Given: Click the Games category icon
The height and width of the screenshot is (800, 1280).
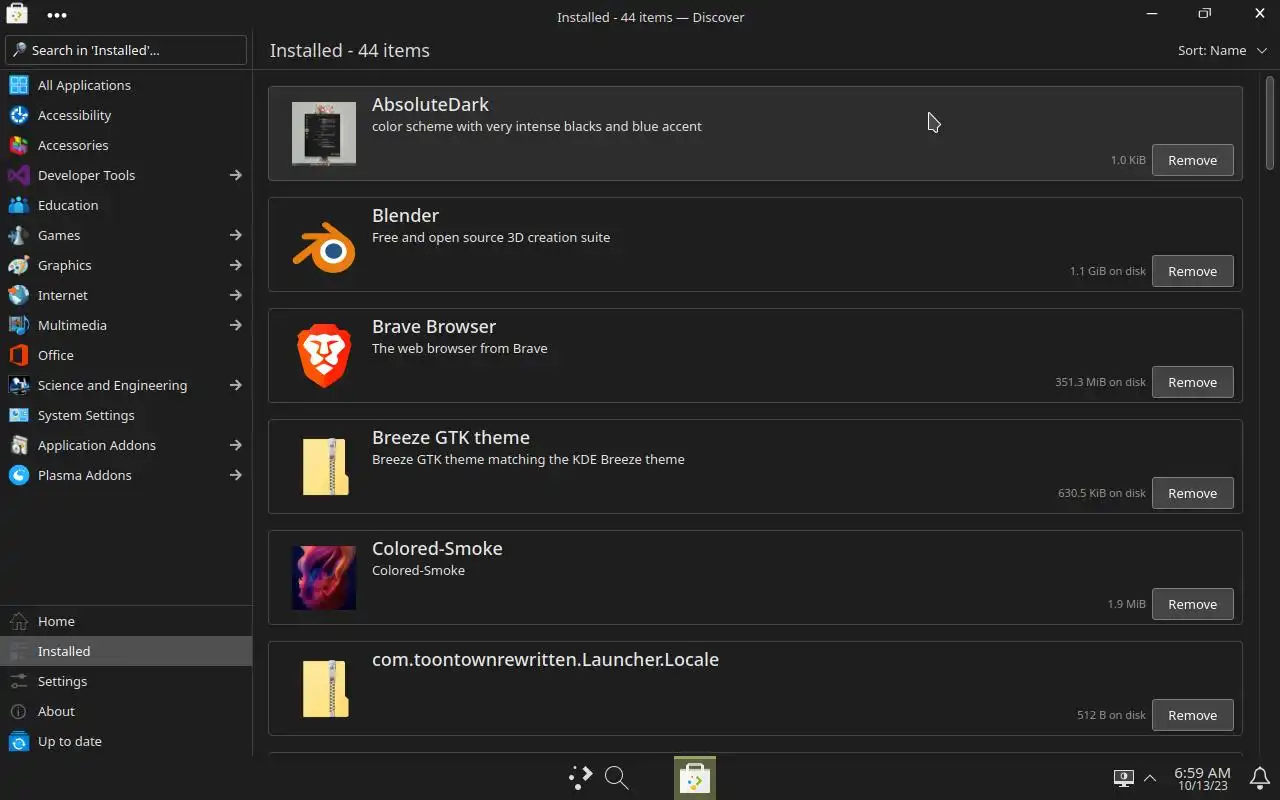Looking at the screenshot, I should click(x=19, y=235).
